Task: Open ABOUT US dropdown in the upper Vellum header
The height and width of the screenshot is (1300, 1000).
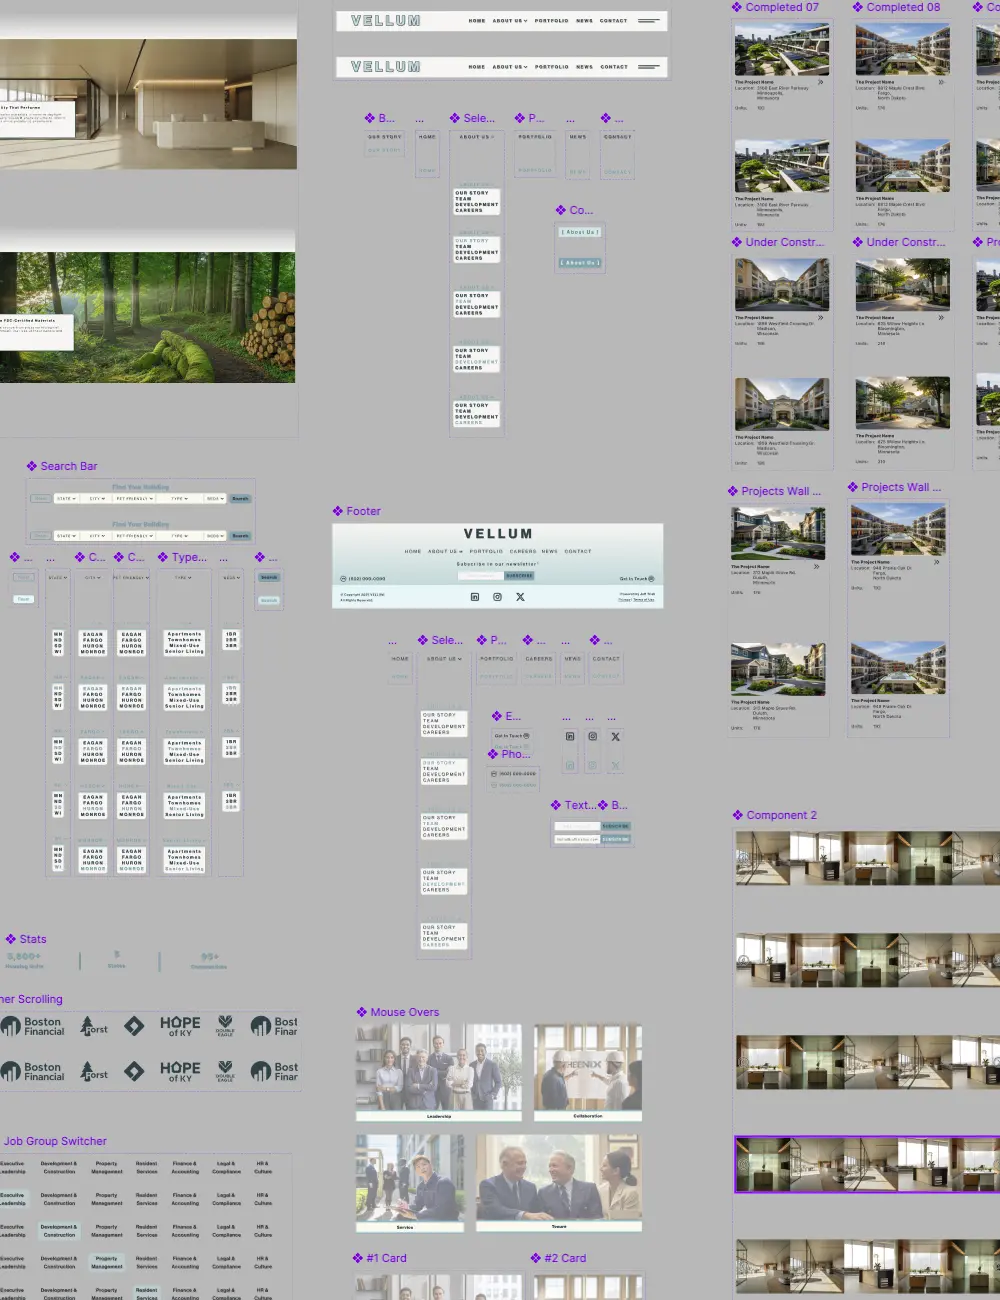Action: pyautogui.click(x=510, y=20)
